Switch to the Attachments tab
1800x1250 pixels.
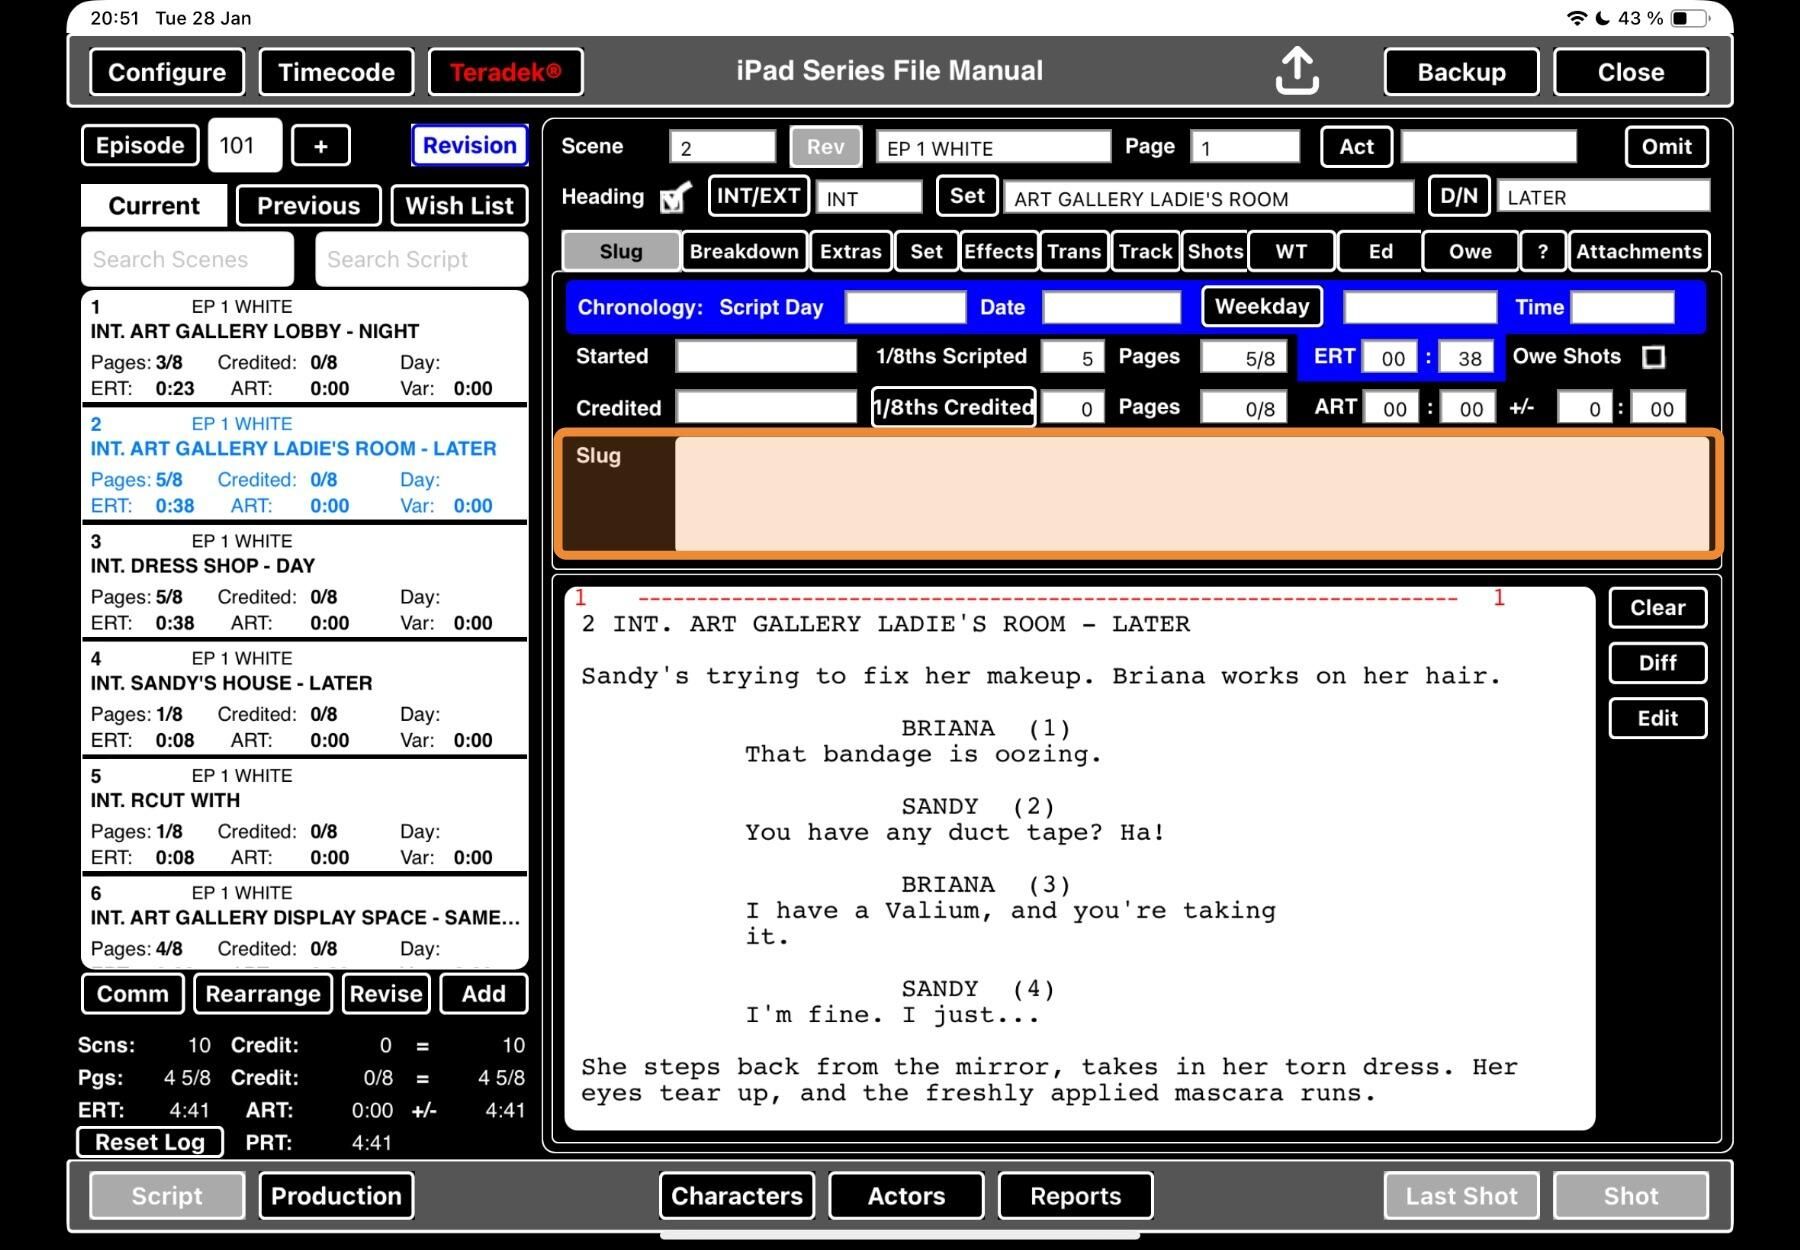(x=1638, y=252)
